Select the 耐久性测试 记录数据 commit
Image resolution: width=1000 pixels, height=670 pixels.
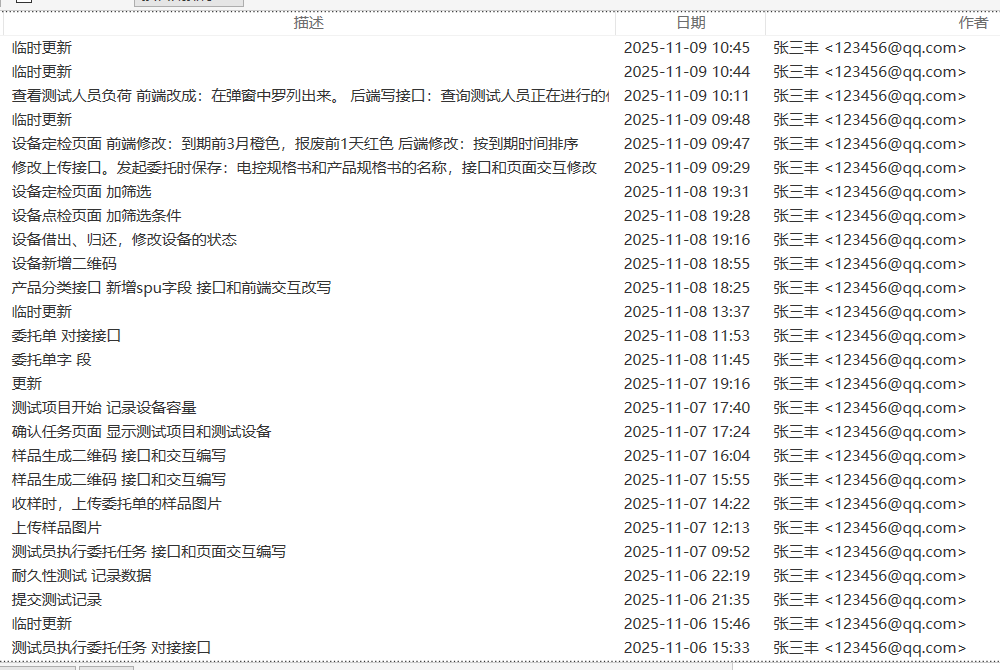(x=82, y=576)
